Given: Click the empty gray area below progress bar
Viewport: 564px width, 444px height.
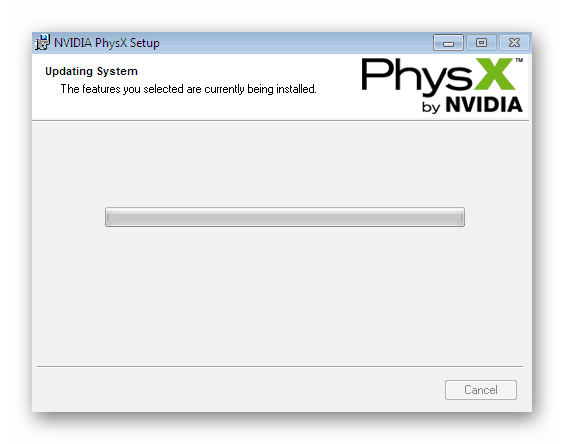Looking at the screenshot, I should [281, 295].
